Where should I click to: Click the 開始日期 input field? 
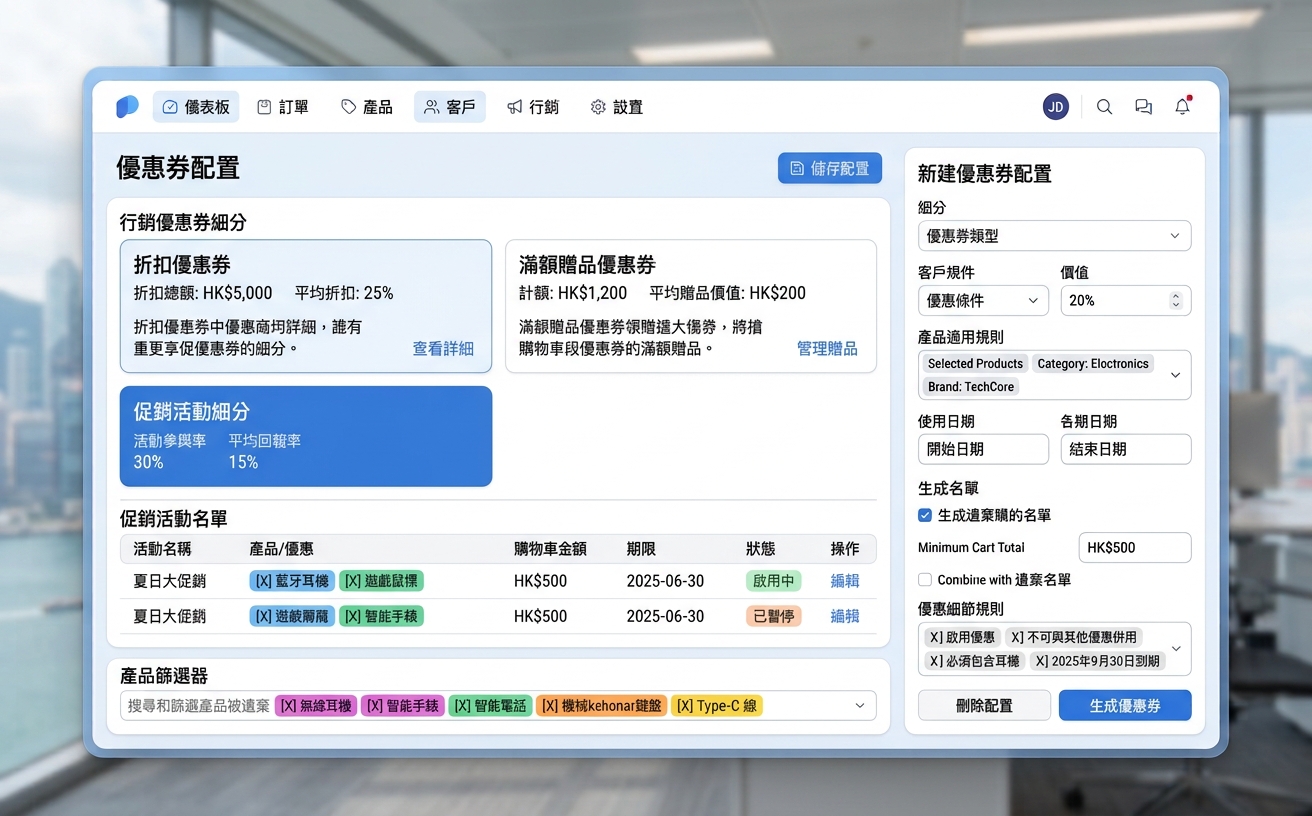pyautogui.click(x=983, y=449)
